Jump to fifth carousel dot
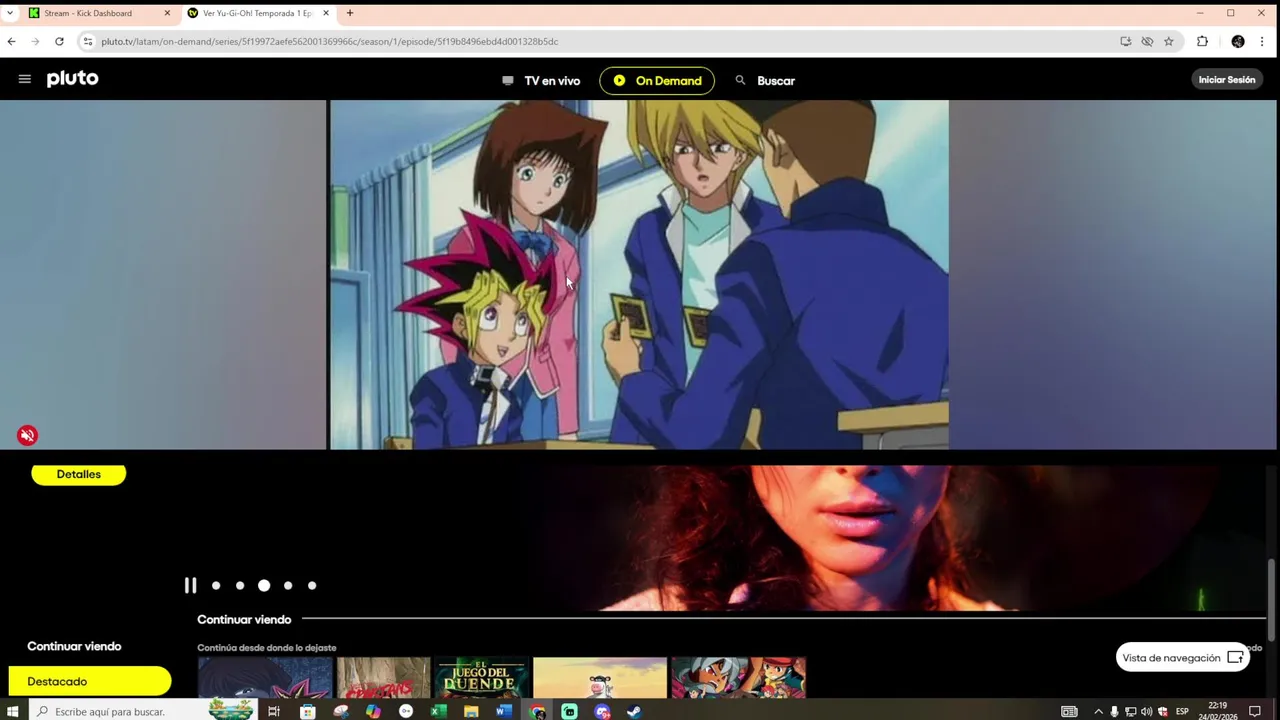Screen dimensions: 1280x720 tap(312, 586)
